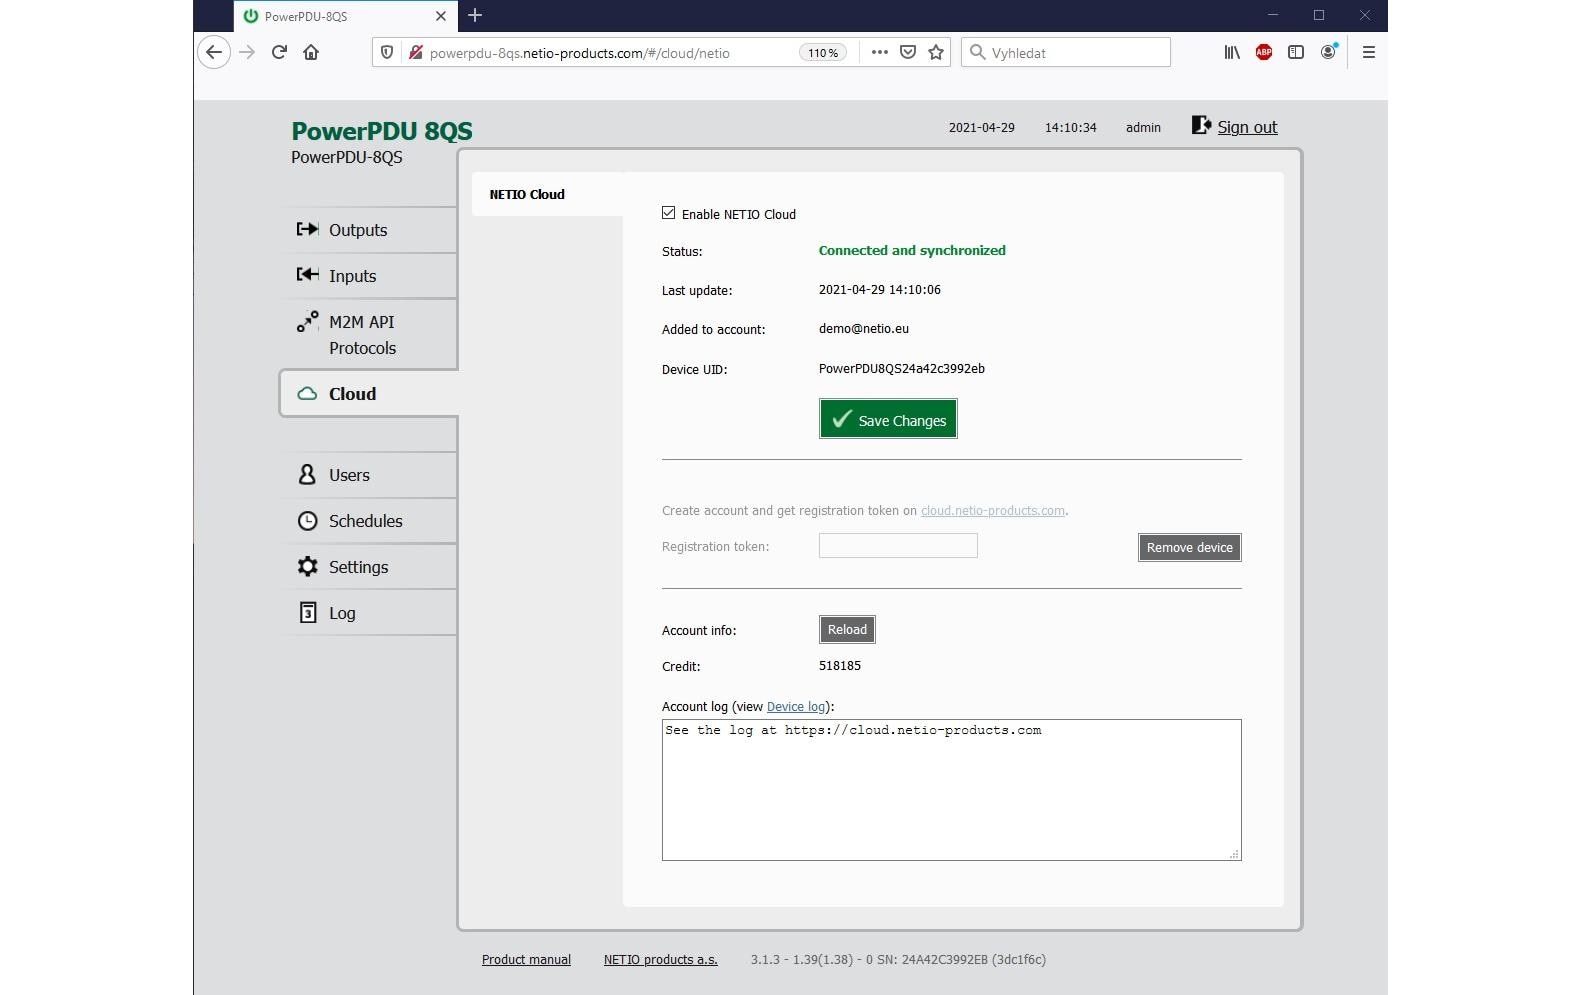Click the Schedules clock icon

(307, 521)
